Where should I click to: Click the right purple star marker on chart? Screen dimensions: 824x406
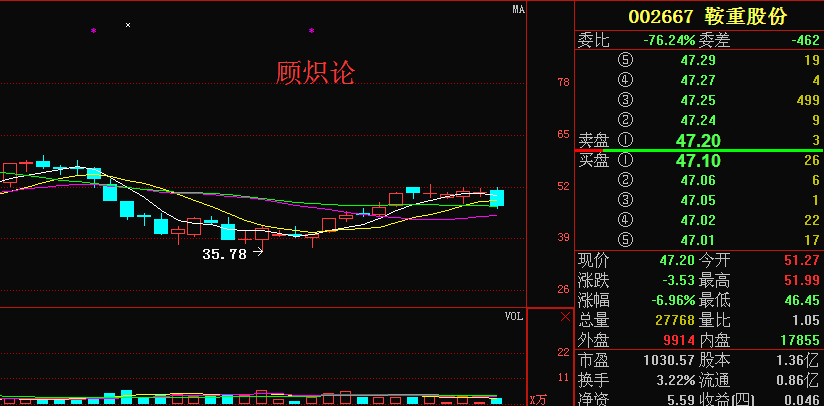(311, 31)
